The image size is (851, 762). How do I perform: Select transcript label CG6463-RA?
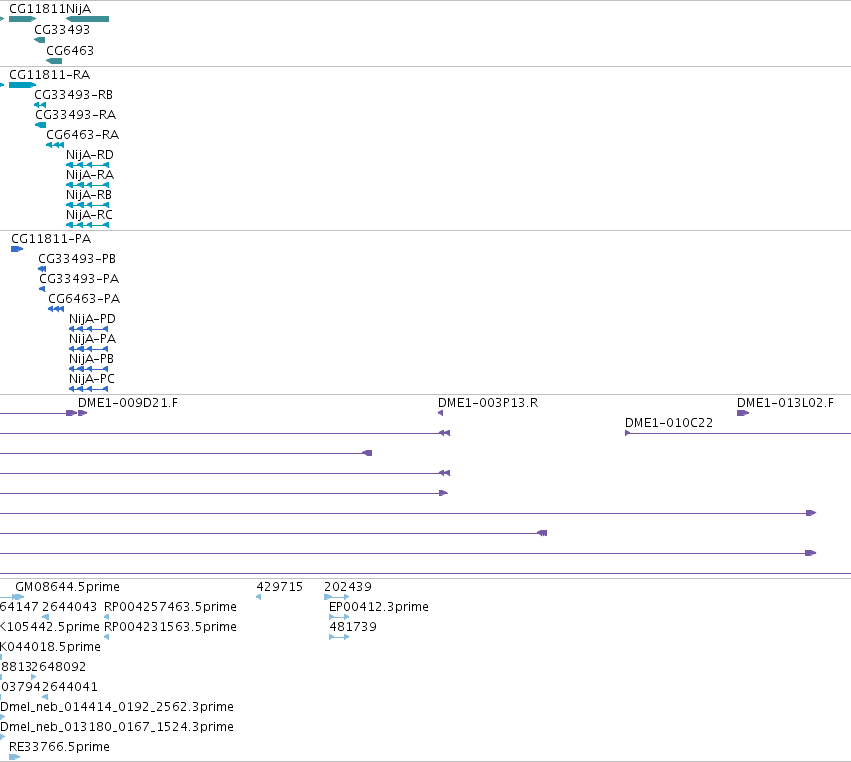click(x=82, y=135)
